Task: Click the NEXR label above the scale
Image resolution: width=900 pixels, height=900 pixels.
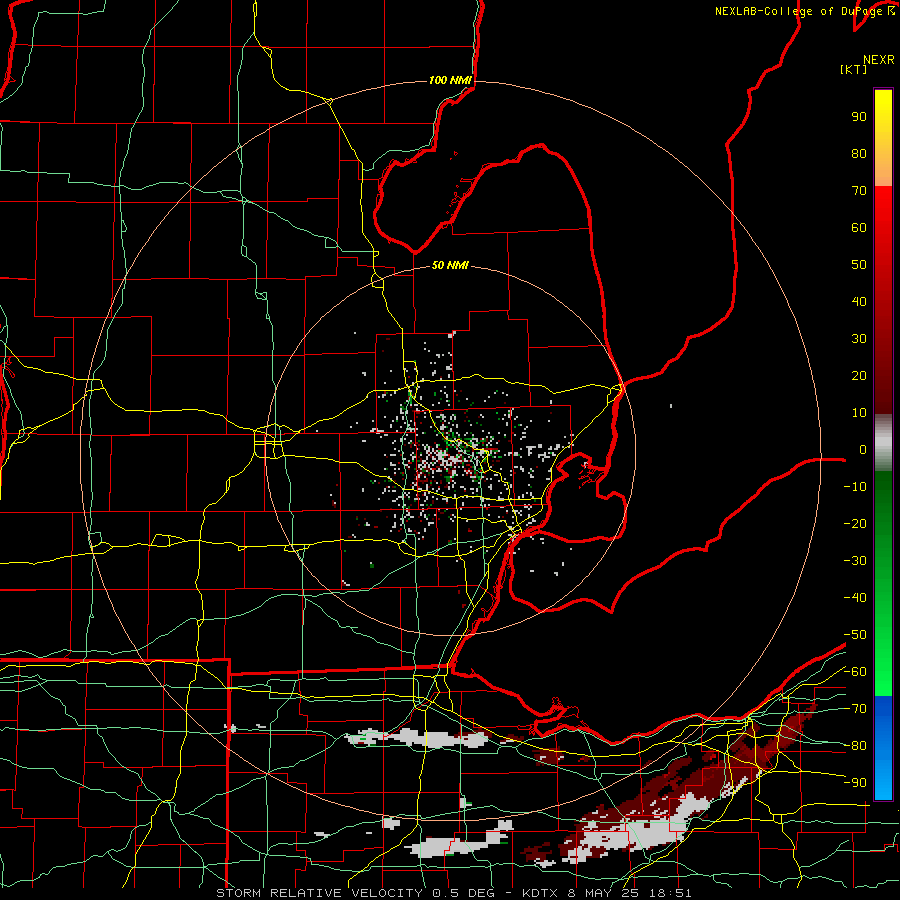Action: click(879, 60)
